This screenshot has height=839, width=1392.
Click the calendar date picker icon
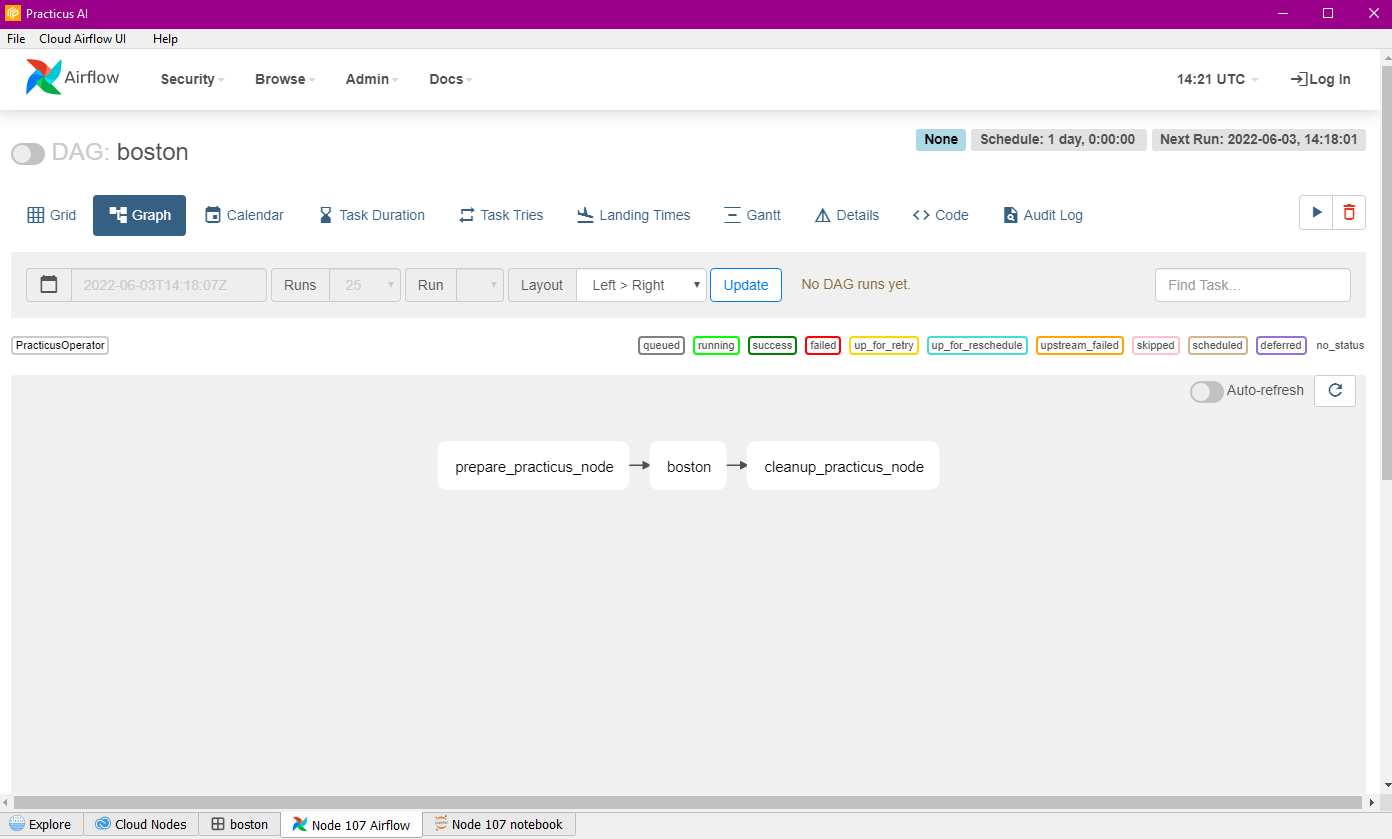[49, 285]
